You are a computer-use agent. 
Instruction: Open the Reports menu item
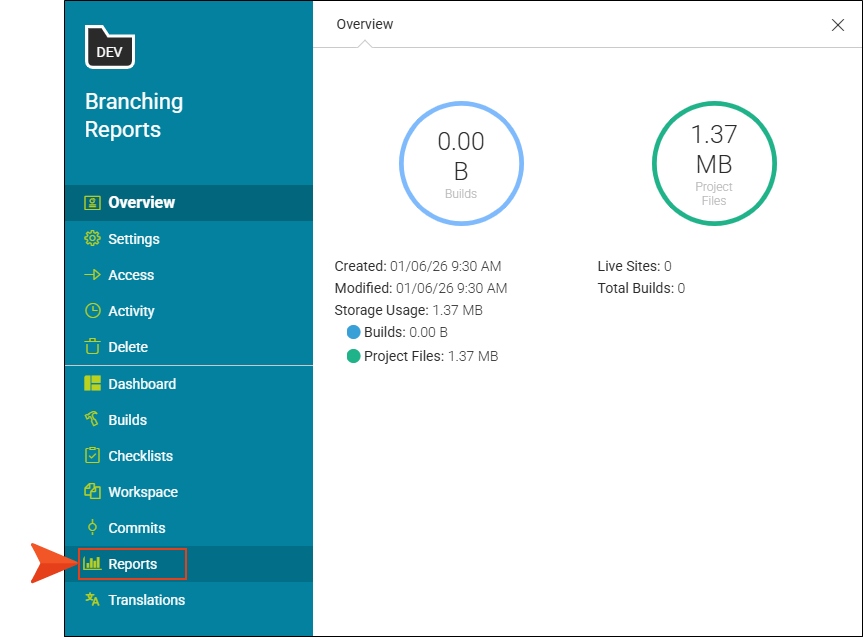point(133,564)
